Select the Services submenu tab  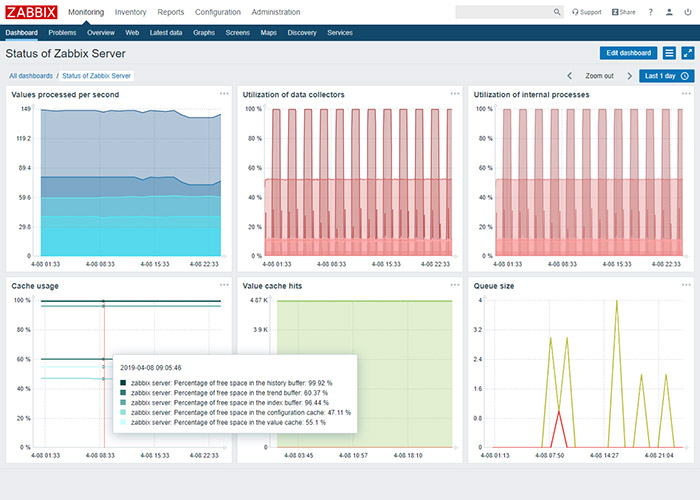(340, 33)
